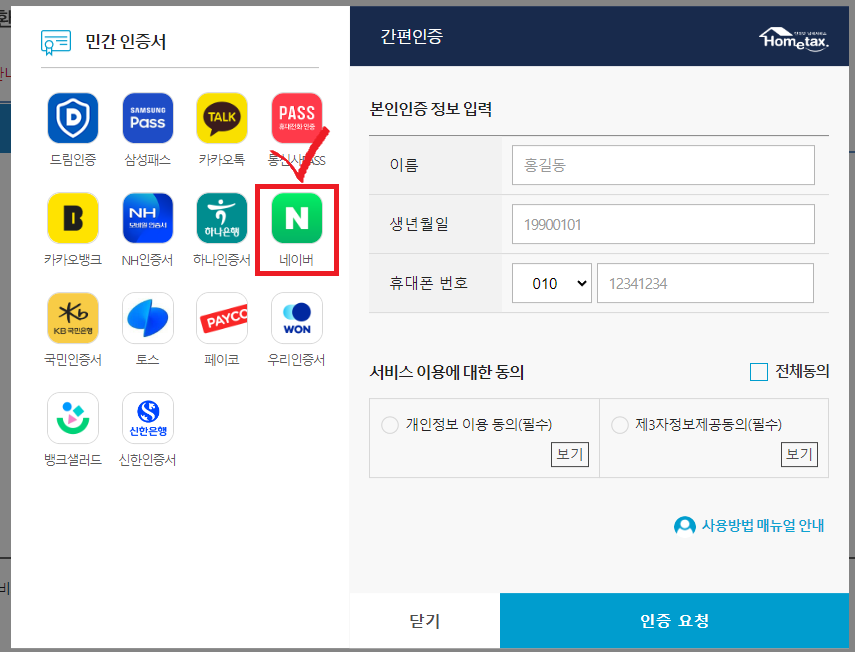The width and height of the screenshot is (855, 652).
Task: Select the 카카오뱅크 certificate icon
Action: [73, 218]
